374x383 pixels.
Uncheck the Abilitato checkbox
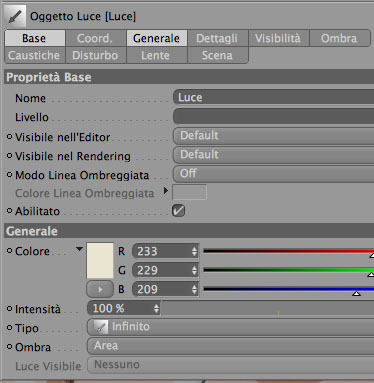coord(178,211)
